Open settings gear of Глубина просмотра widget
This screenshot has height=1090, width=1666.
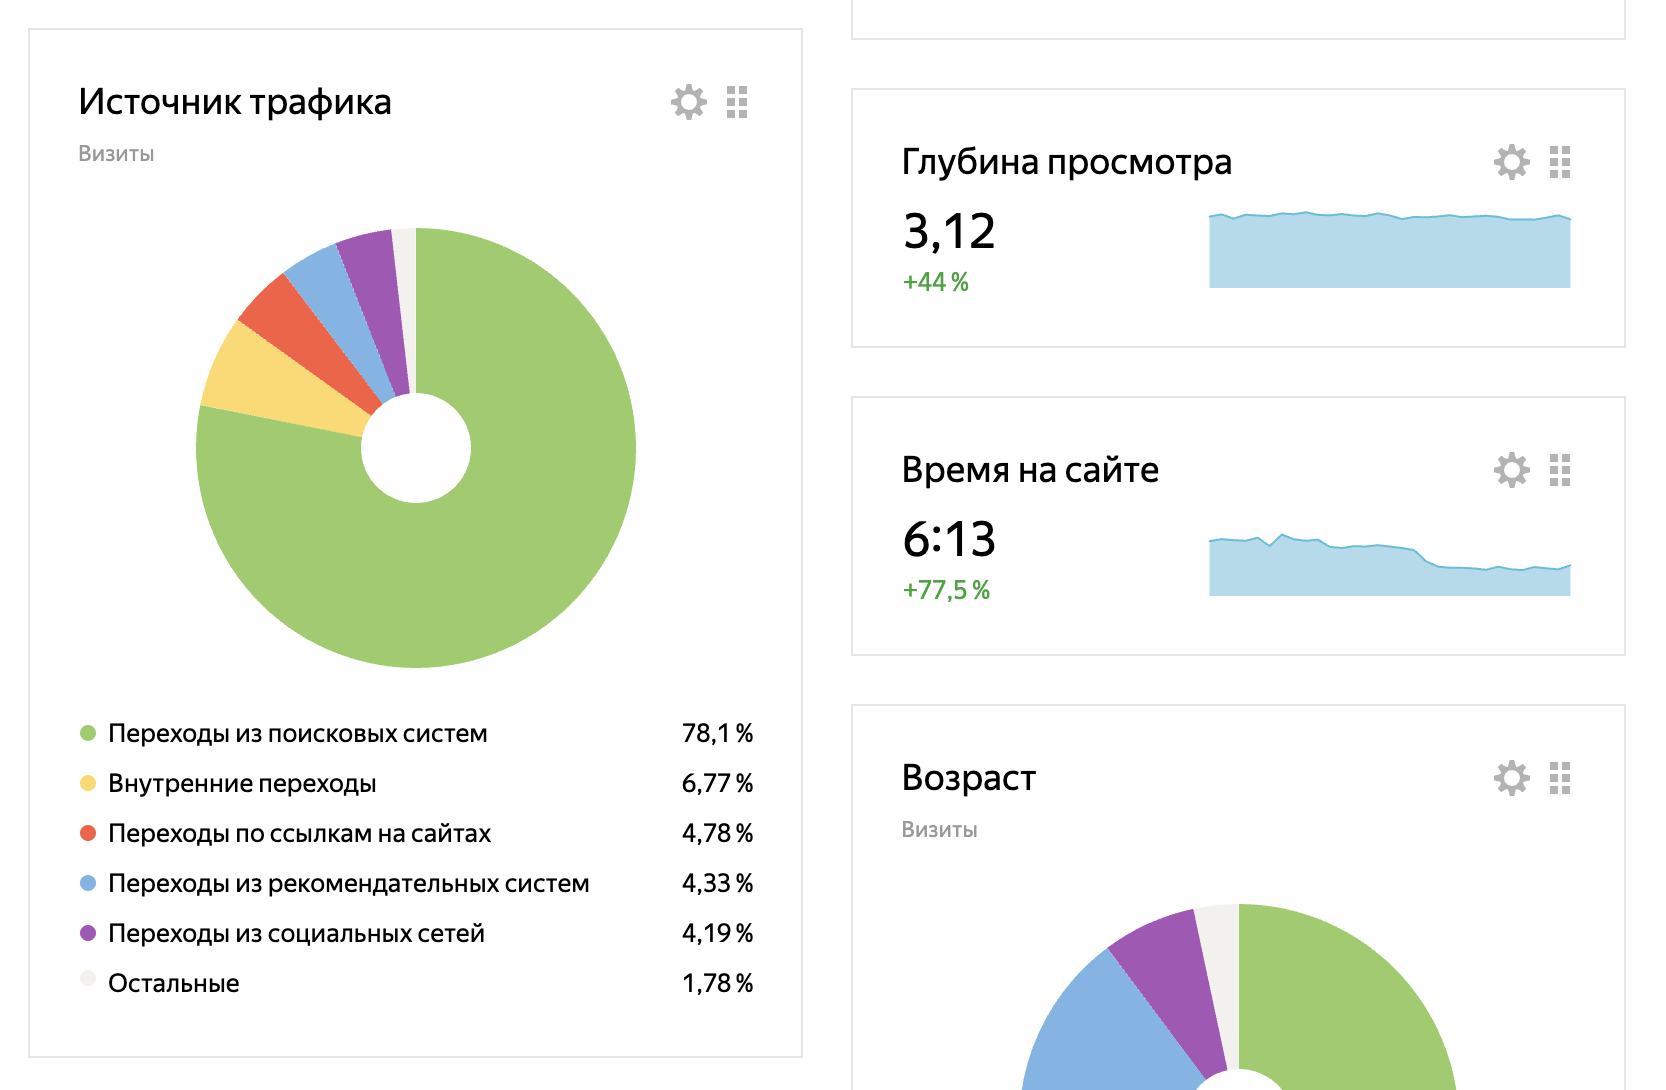coord(1512,162)
